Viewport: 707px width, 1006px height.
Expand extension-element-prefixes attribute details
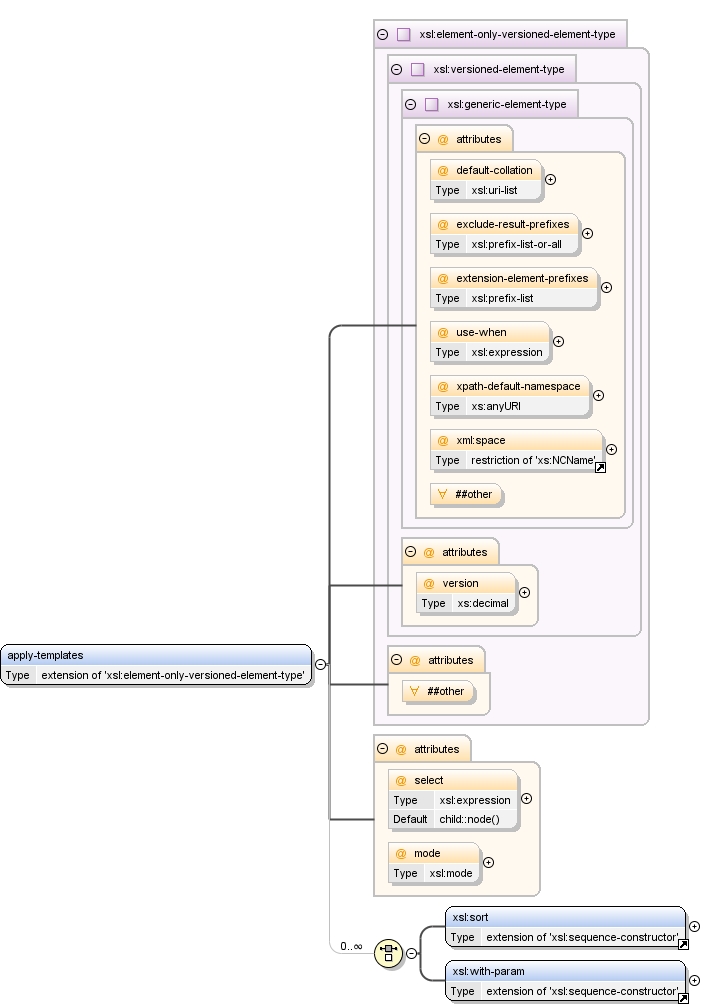(x=606, y=287)
